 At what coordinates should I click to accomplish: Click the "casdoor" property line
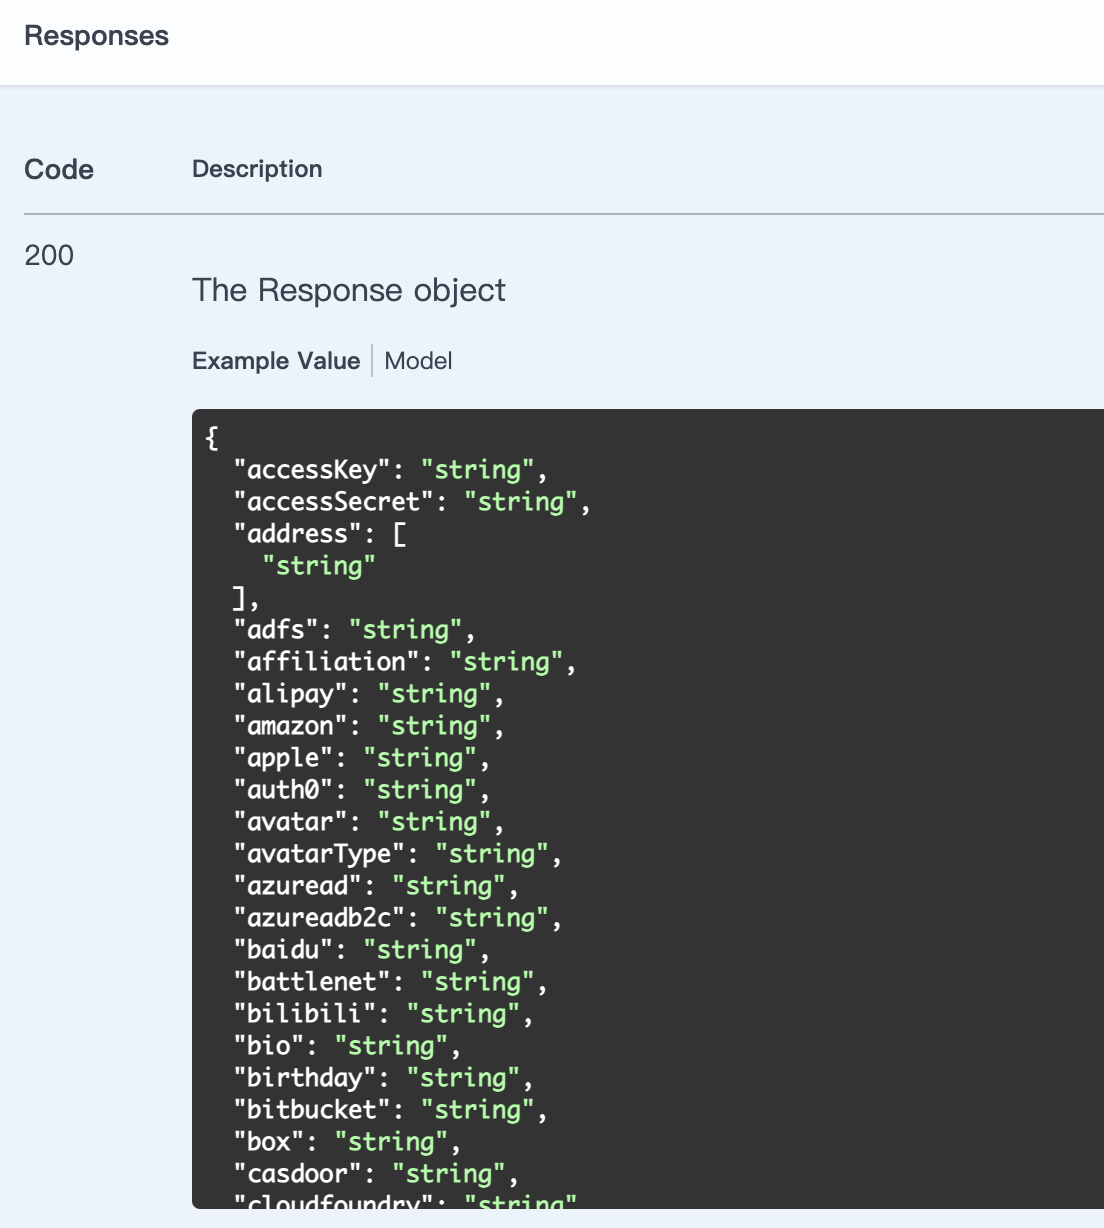pyautogui.click(x=375, y=1174)
